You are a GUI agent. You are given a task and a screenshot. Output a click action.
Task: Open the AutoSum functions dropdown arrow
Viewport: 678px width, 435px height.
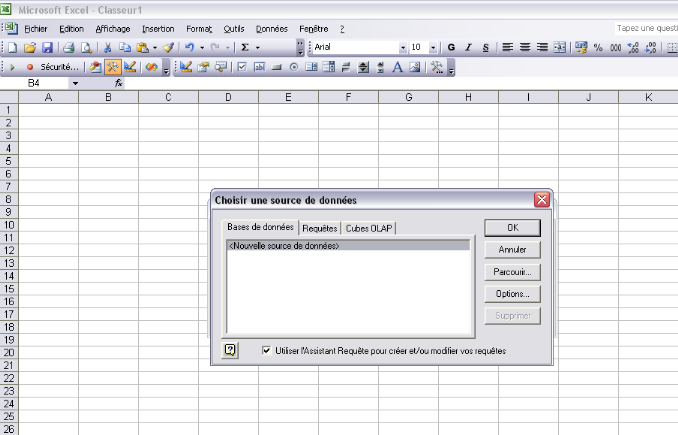click(258, 48)
